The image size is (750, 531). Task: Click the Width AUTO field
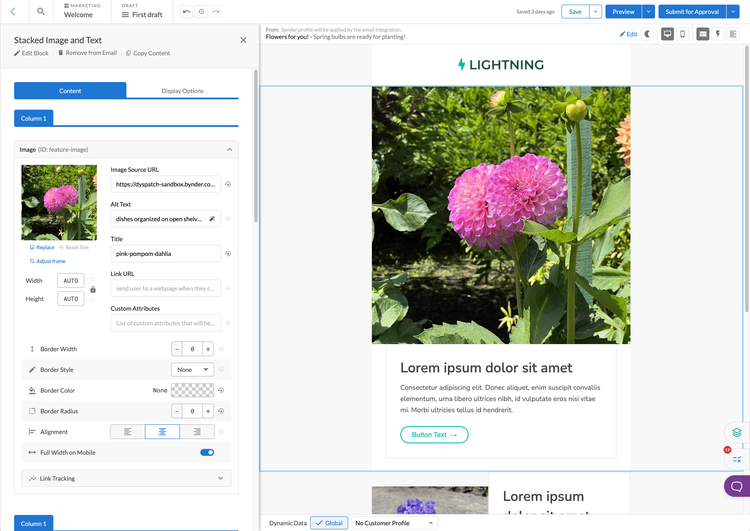pyautogui.click(x=71, y=281)
